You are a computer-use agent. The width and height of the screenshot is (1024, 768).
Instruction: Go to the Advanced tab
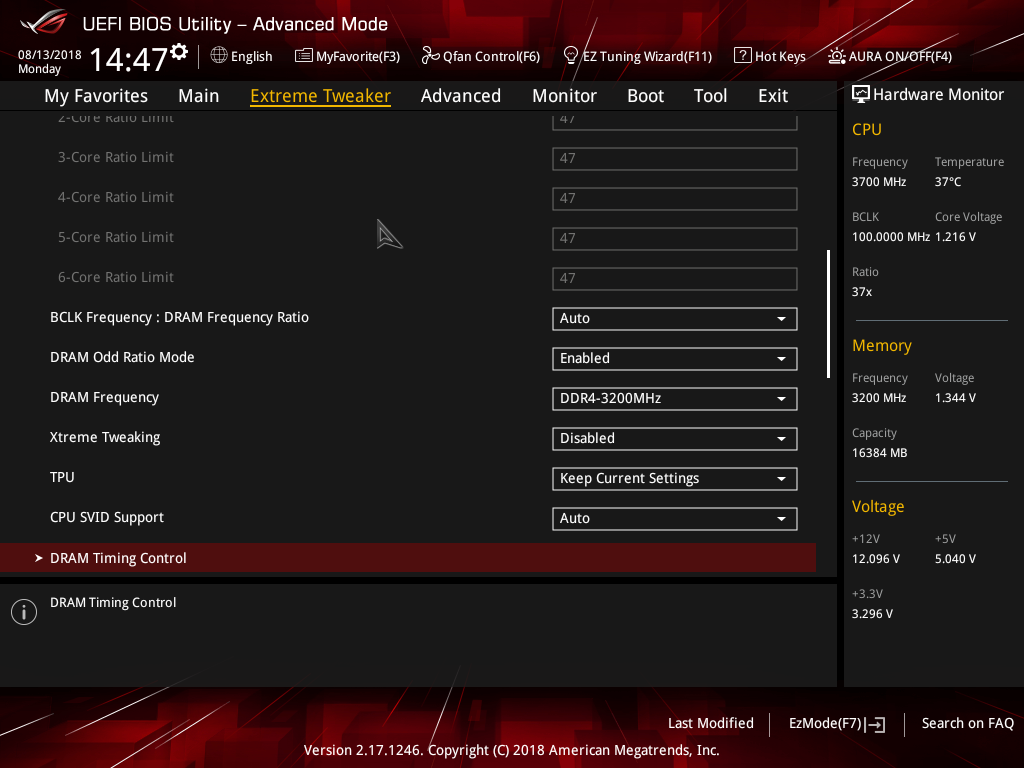461,96
